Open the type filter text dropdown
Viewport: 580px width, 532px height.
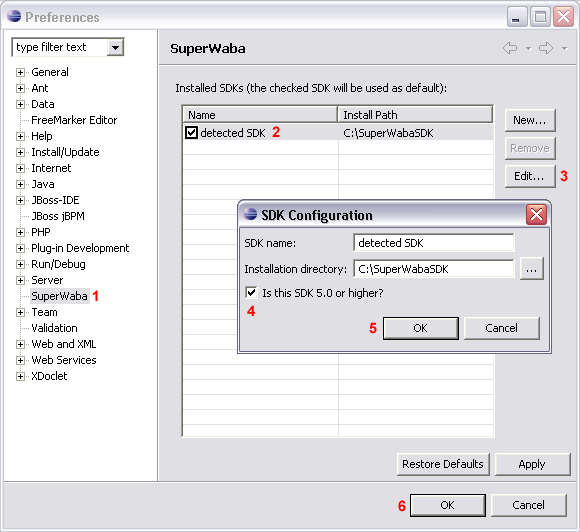coord(115,47)
